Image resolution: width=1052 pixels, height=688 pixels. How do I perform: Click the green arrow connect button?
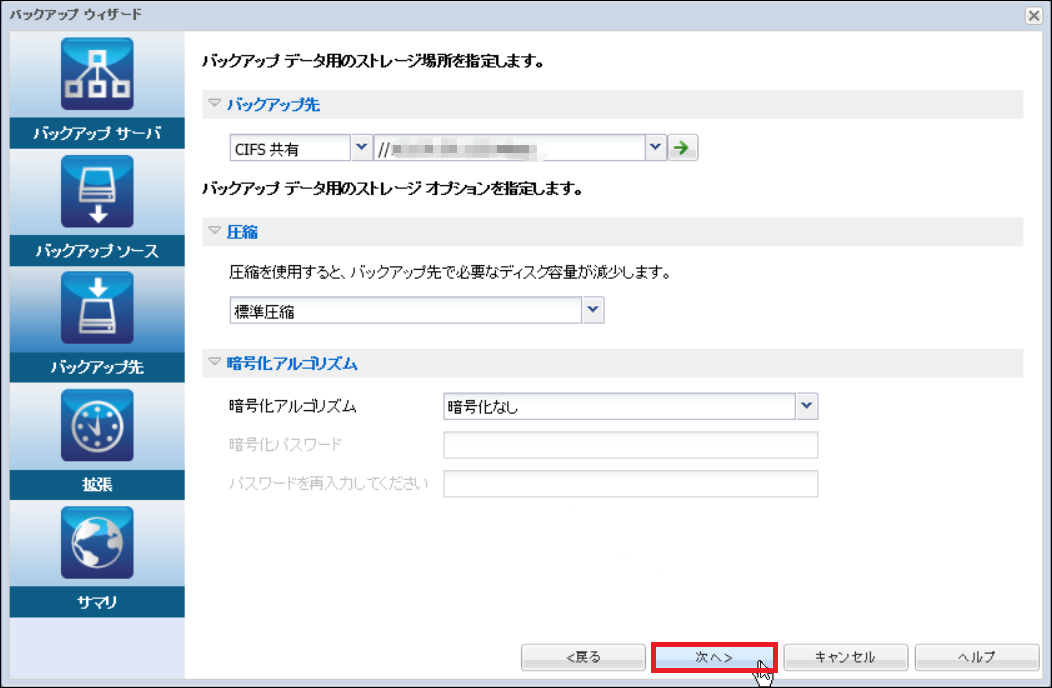tap(682, 148)
